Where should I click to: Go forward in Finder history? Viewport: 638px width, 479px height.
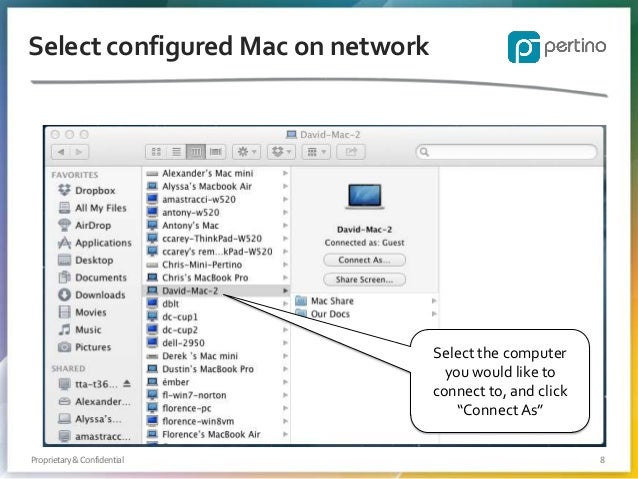pos(79,152)
